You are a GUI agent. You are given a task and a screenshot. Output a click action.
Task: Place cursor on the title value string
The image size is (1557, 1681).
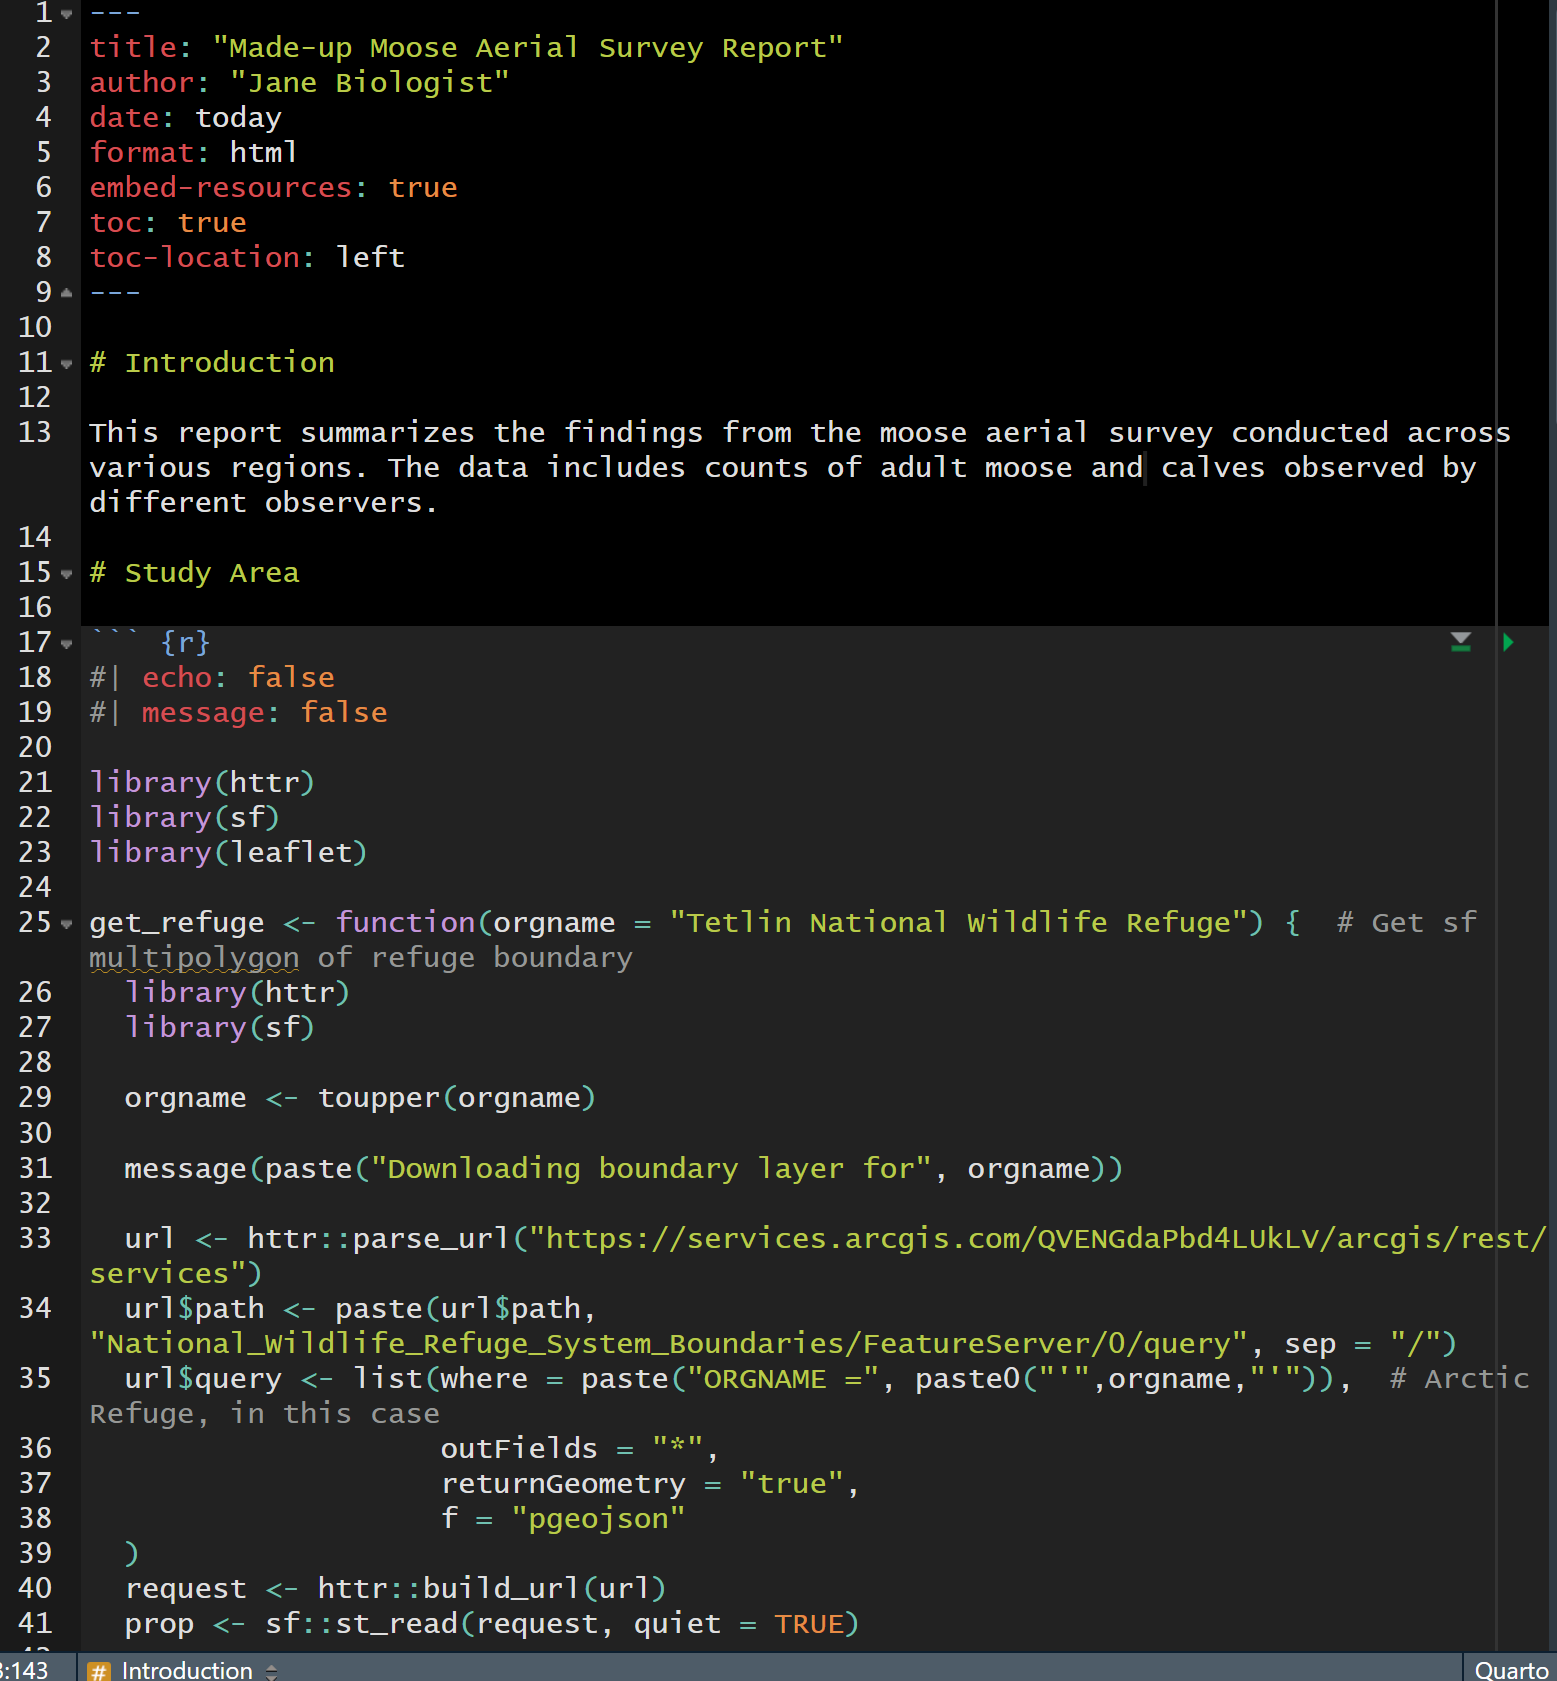527,48
